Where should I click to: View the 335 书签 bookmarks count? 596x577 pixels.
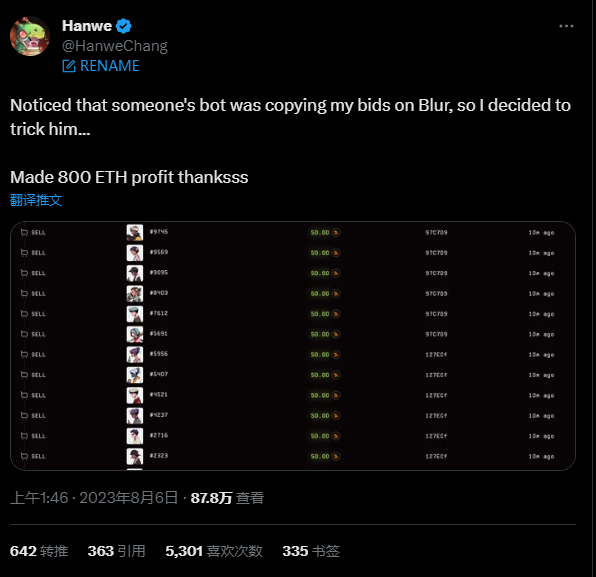(x=311, y=551)
